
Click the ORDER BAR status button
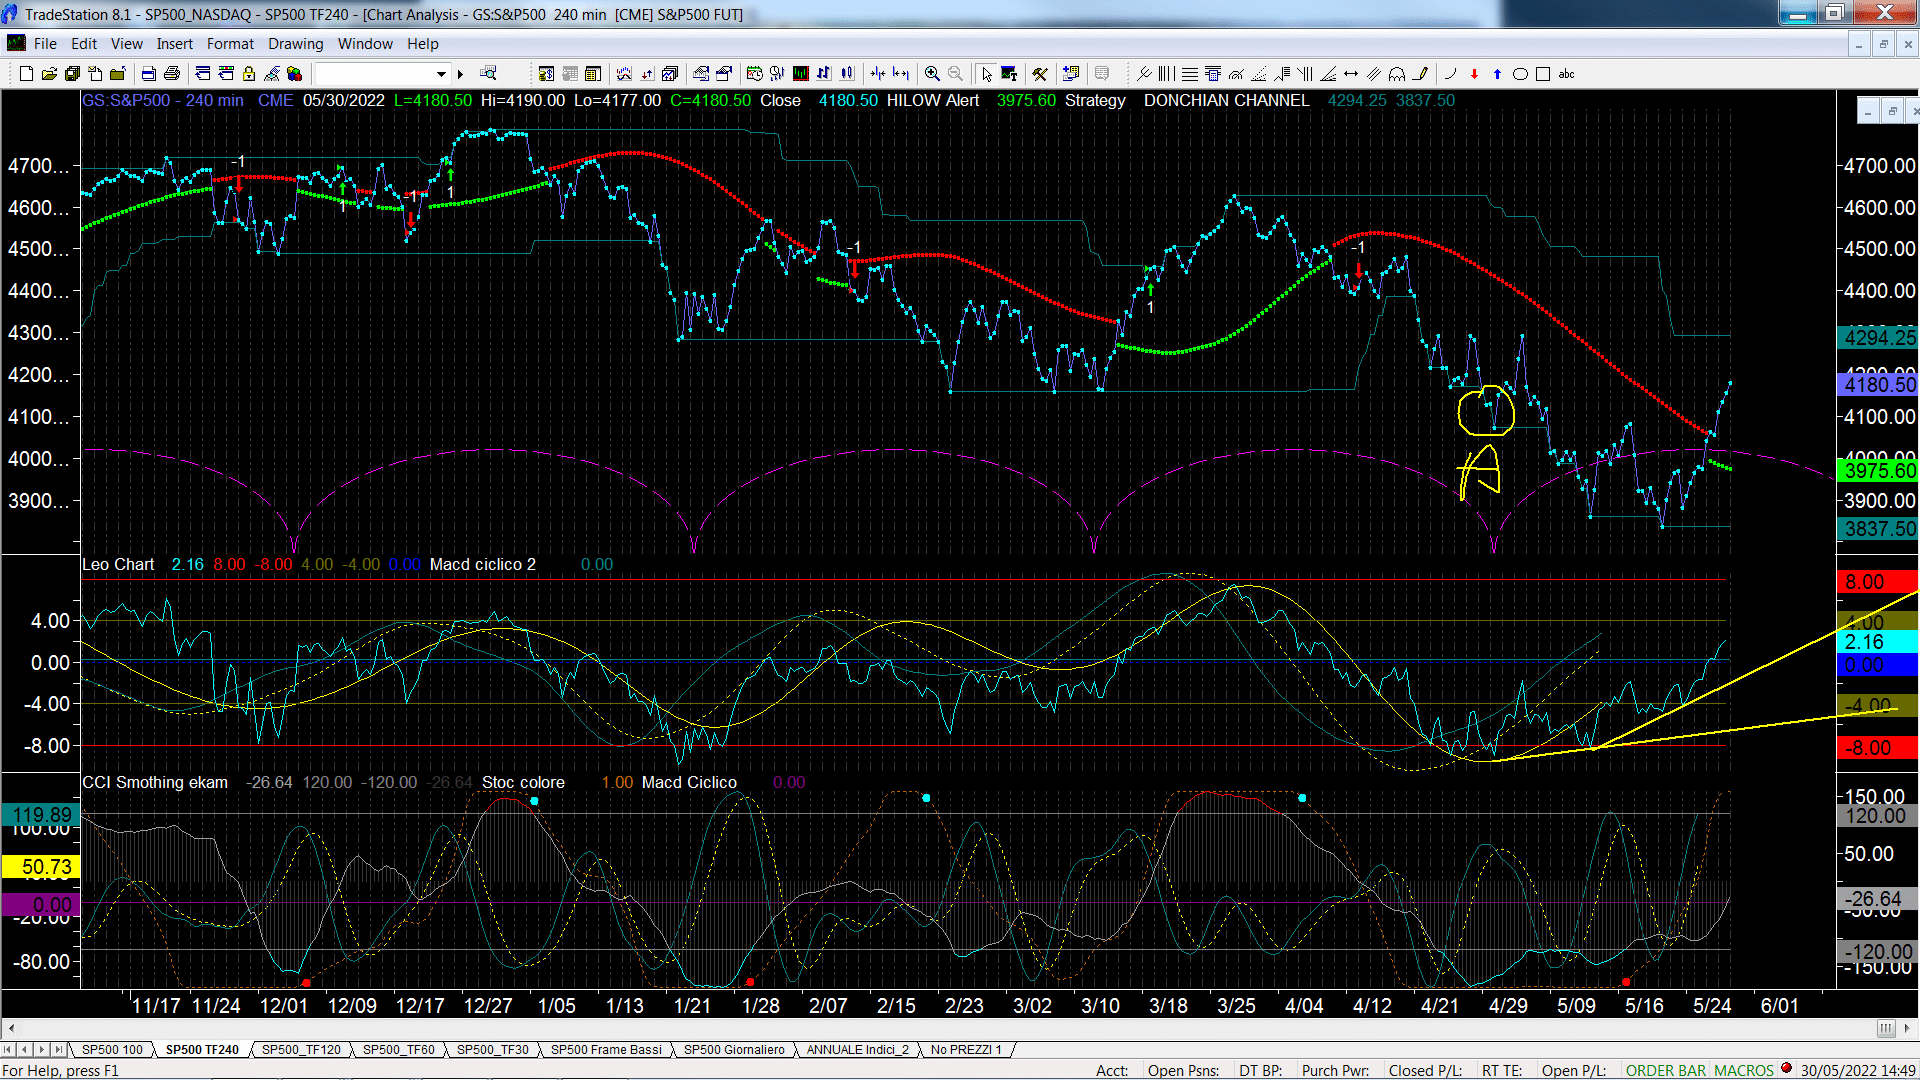click(1666, 1070)
